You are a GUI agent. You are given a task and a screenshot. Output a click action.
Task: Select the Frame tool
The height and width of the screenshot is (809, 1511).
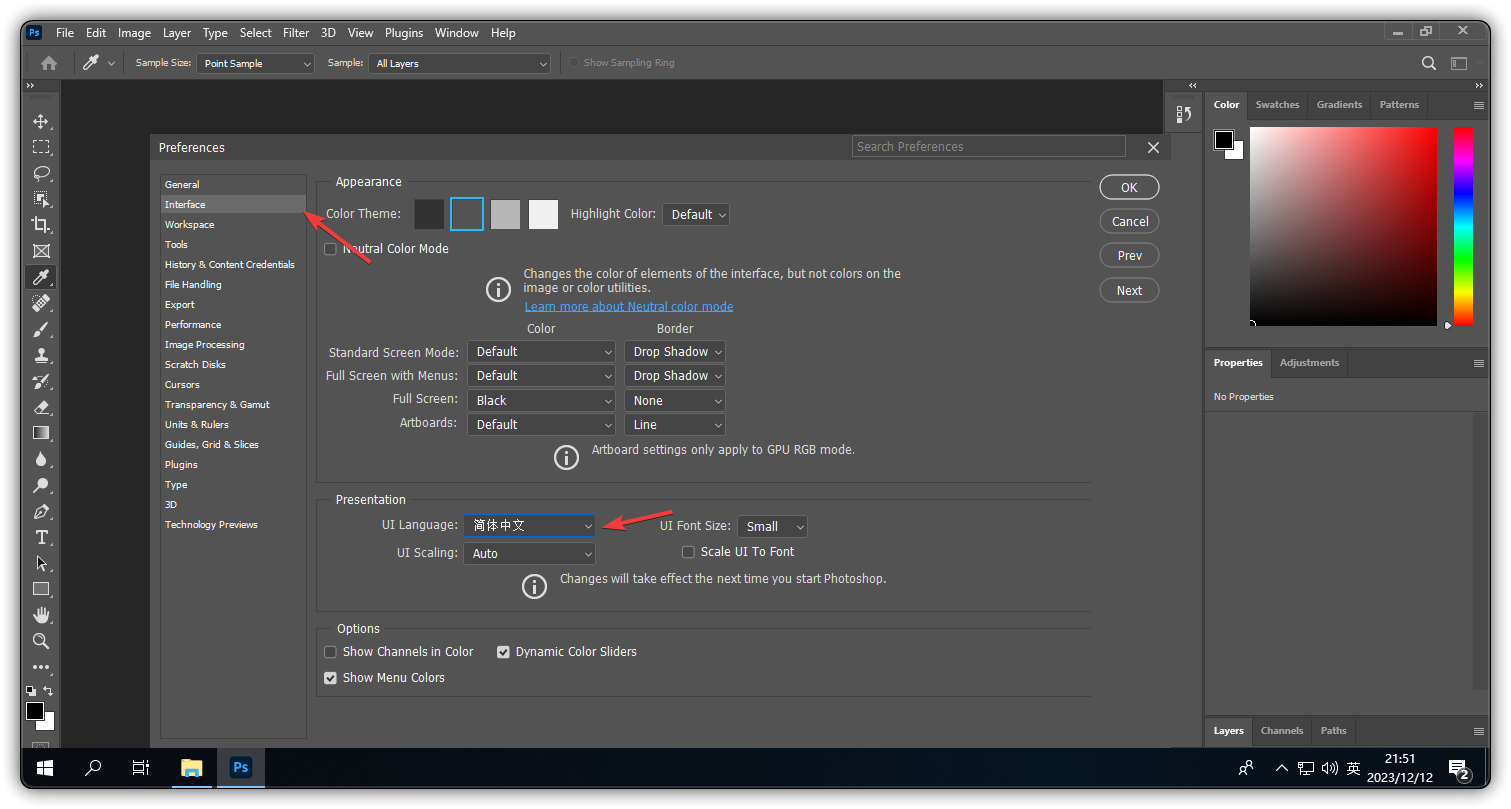coord(41,251)
